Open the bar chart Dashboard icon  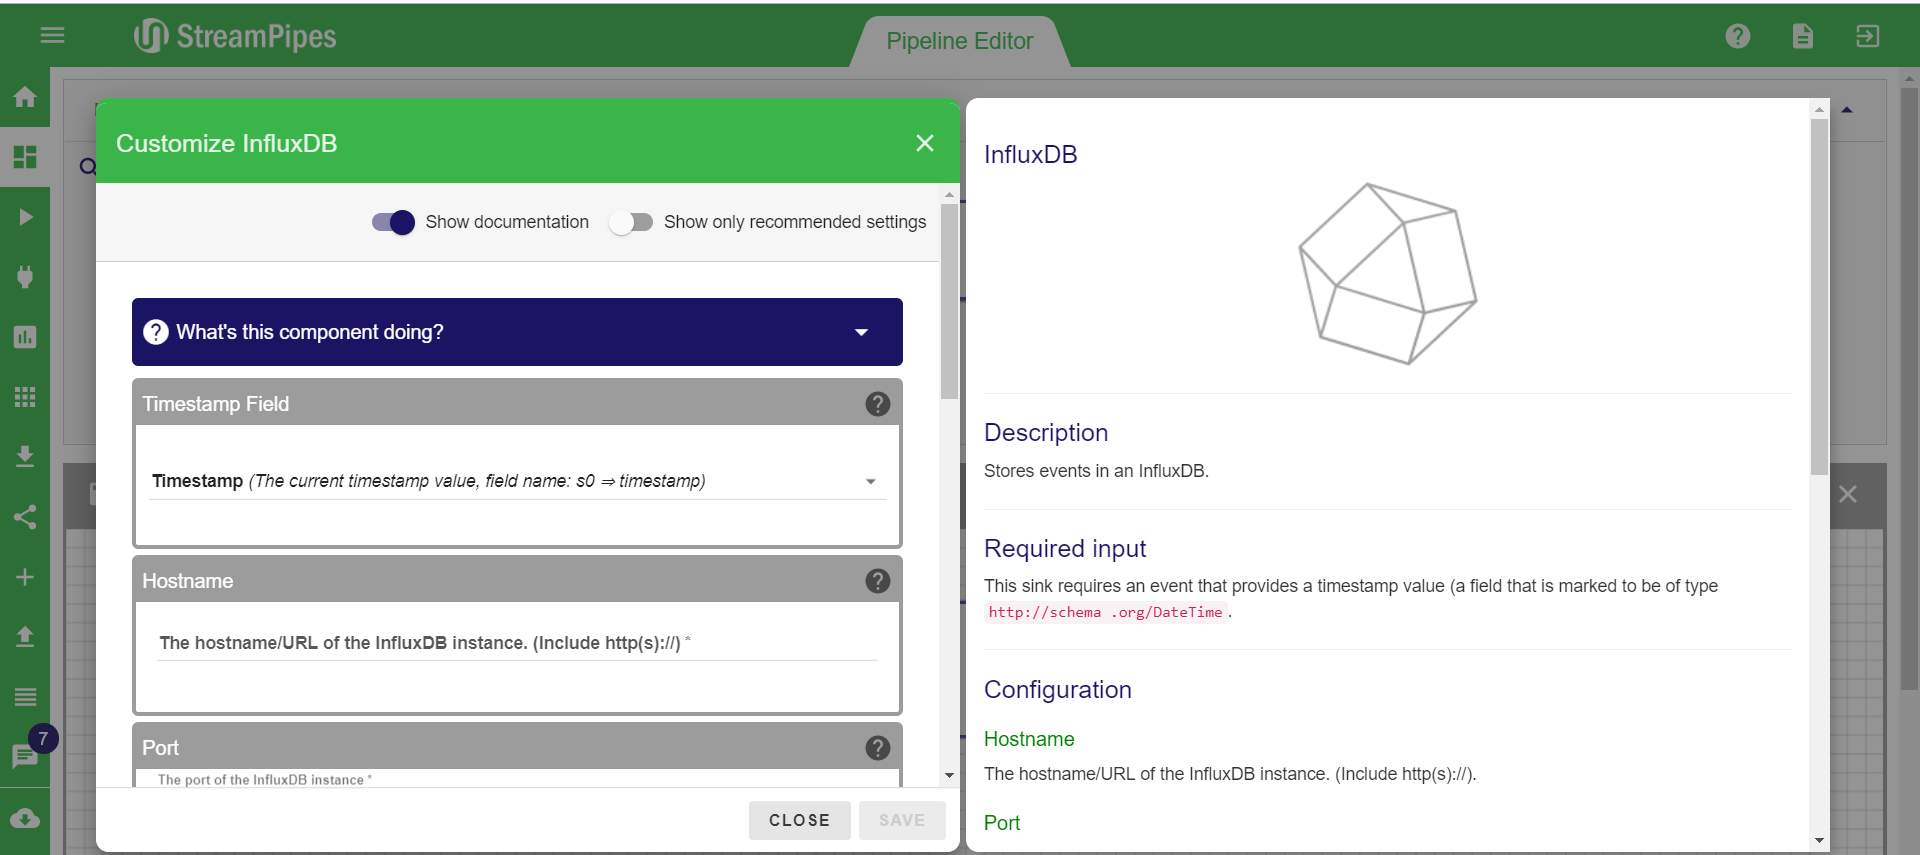25,337
